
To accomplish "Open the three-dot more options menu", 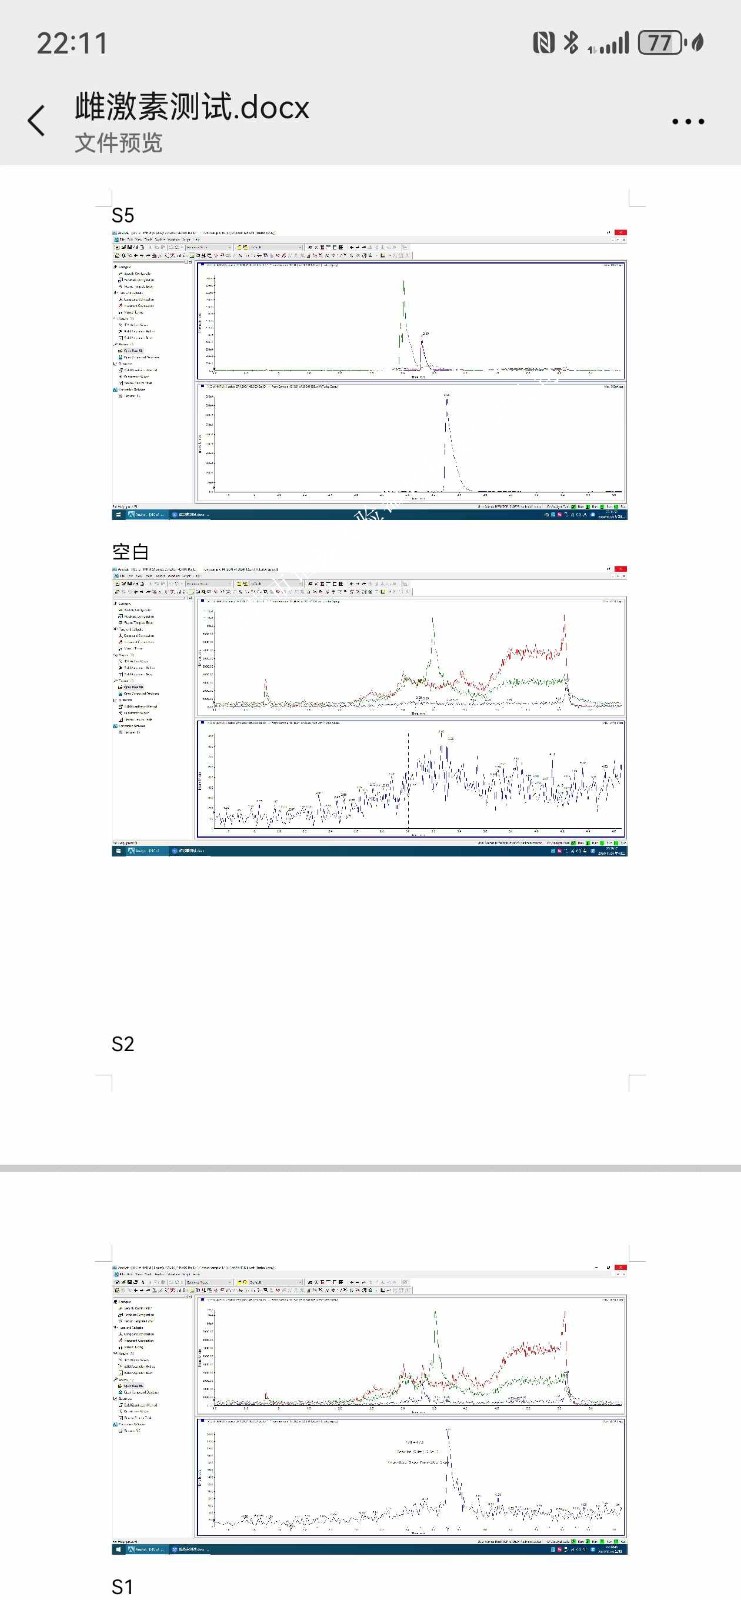I will [688, 122].
